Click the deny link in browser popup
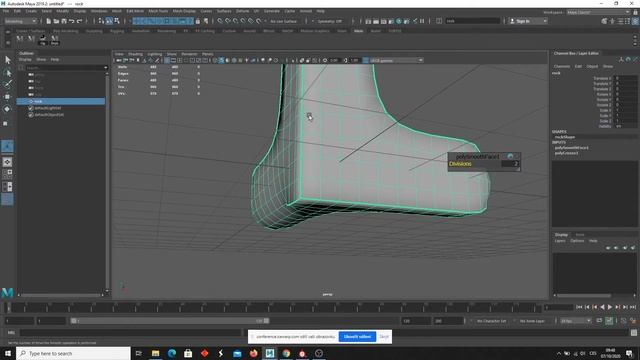Viewport: 640px width, 360px height. point(384,337)
